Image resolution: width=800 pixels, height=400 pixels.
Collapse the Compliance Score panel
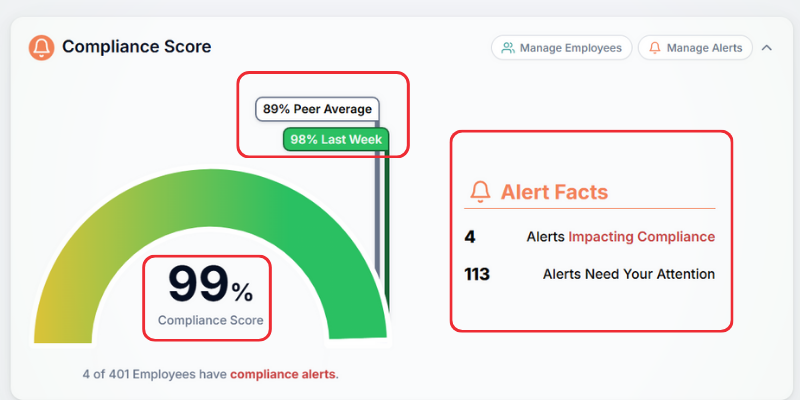[767, 47]
